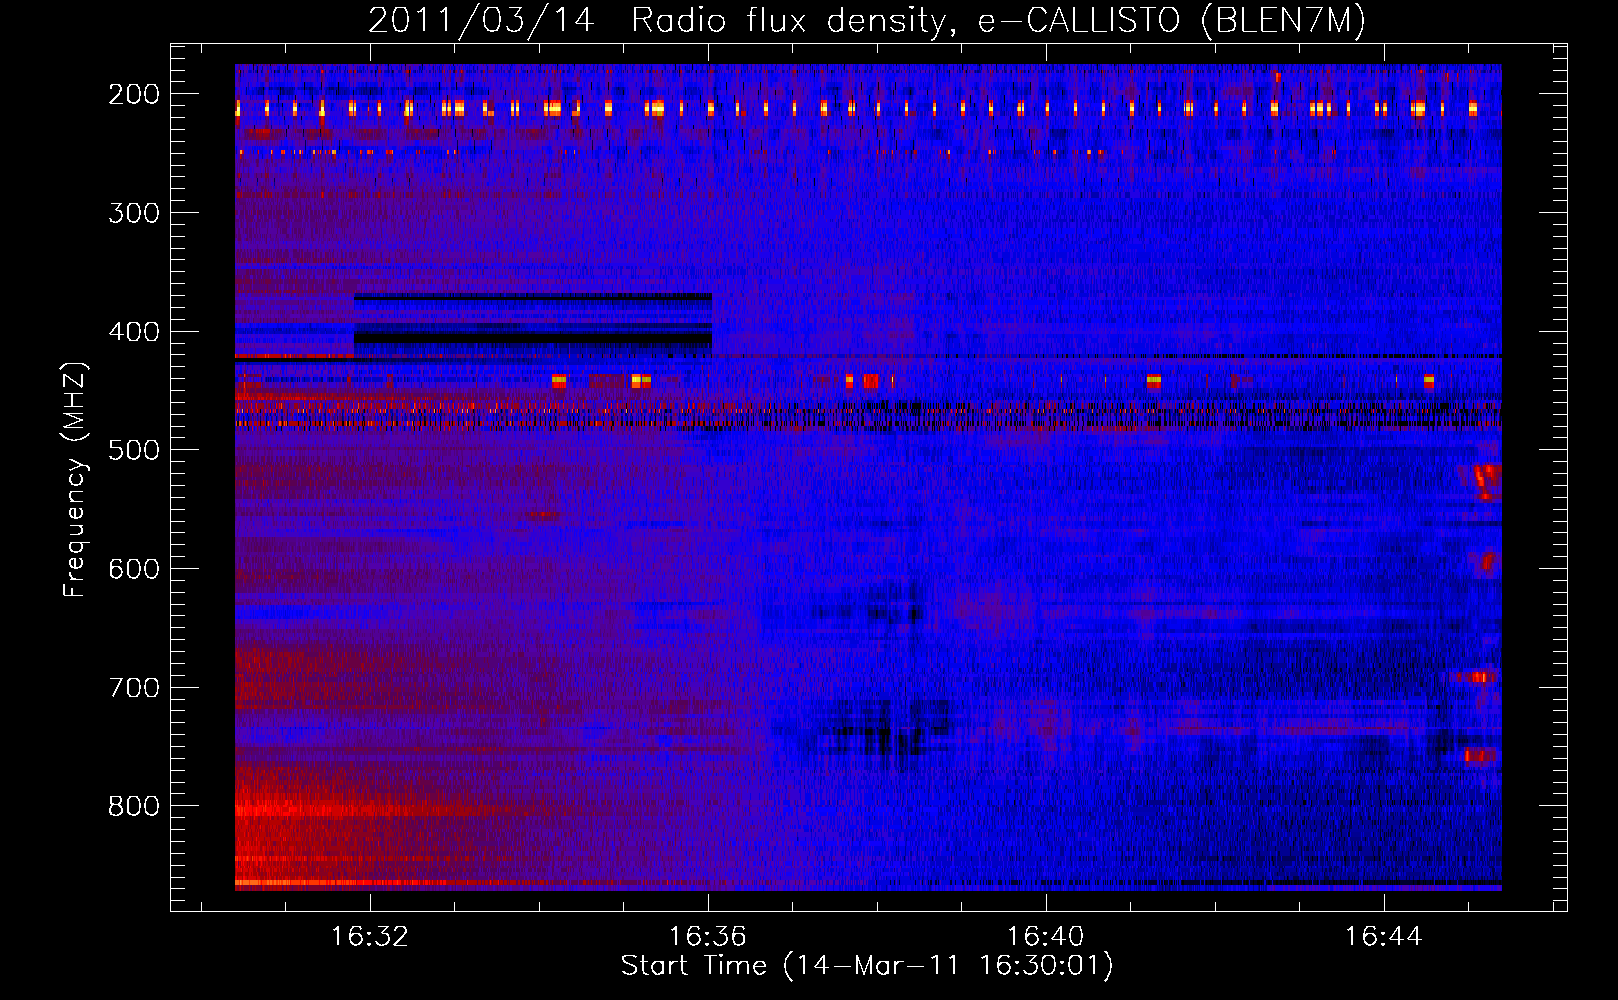Click the black rectangular data gap near 400 MHz
1618x1000 pixels.
point(533,322)
